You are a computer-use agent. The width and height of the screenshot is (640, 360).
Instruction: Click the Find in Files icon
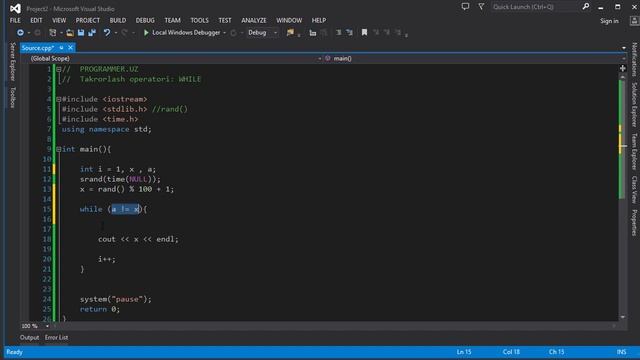pos(290,33)
